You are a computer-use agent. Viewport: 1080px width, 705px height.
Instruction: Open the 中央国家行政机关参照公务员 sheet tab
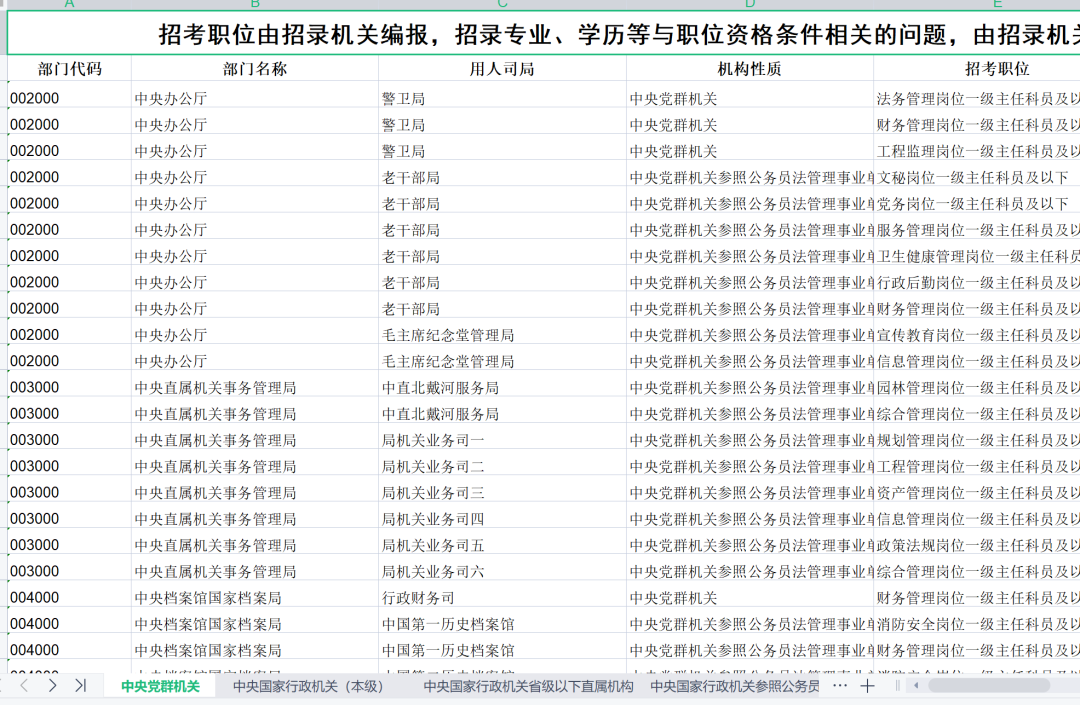pyautogui.click(x=734, y=687)
